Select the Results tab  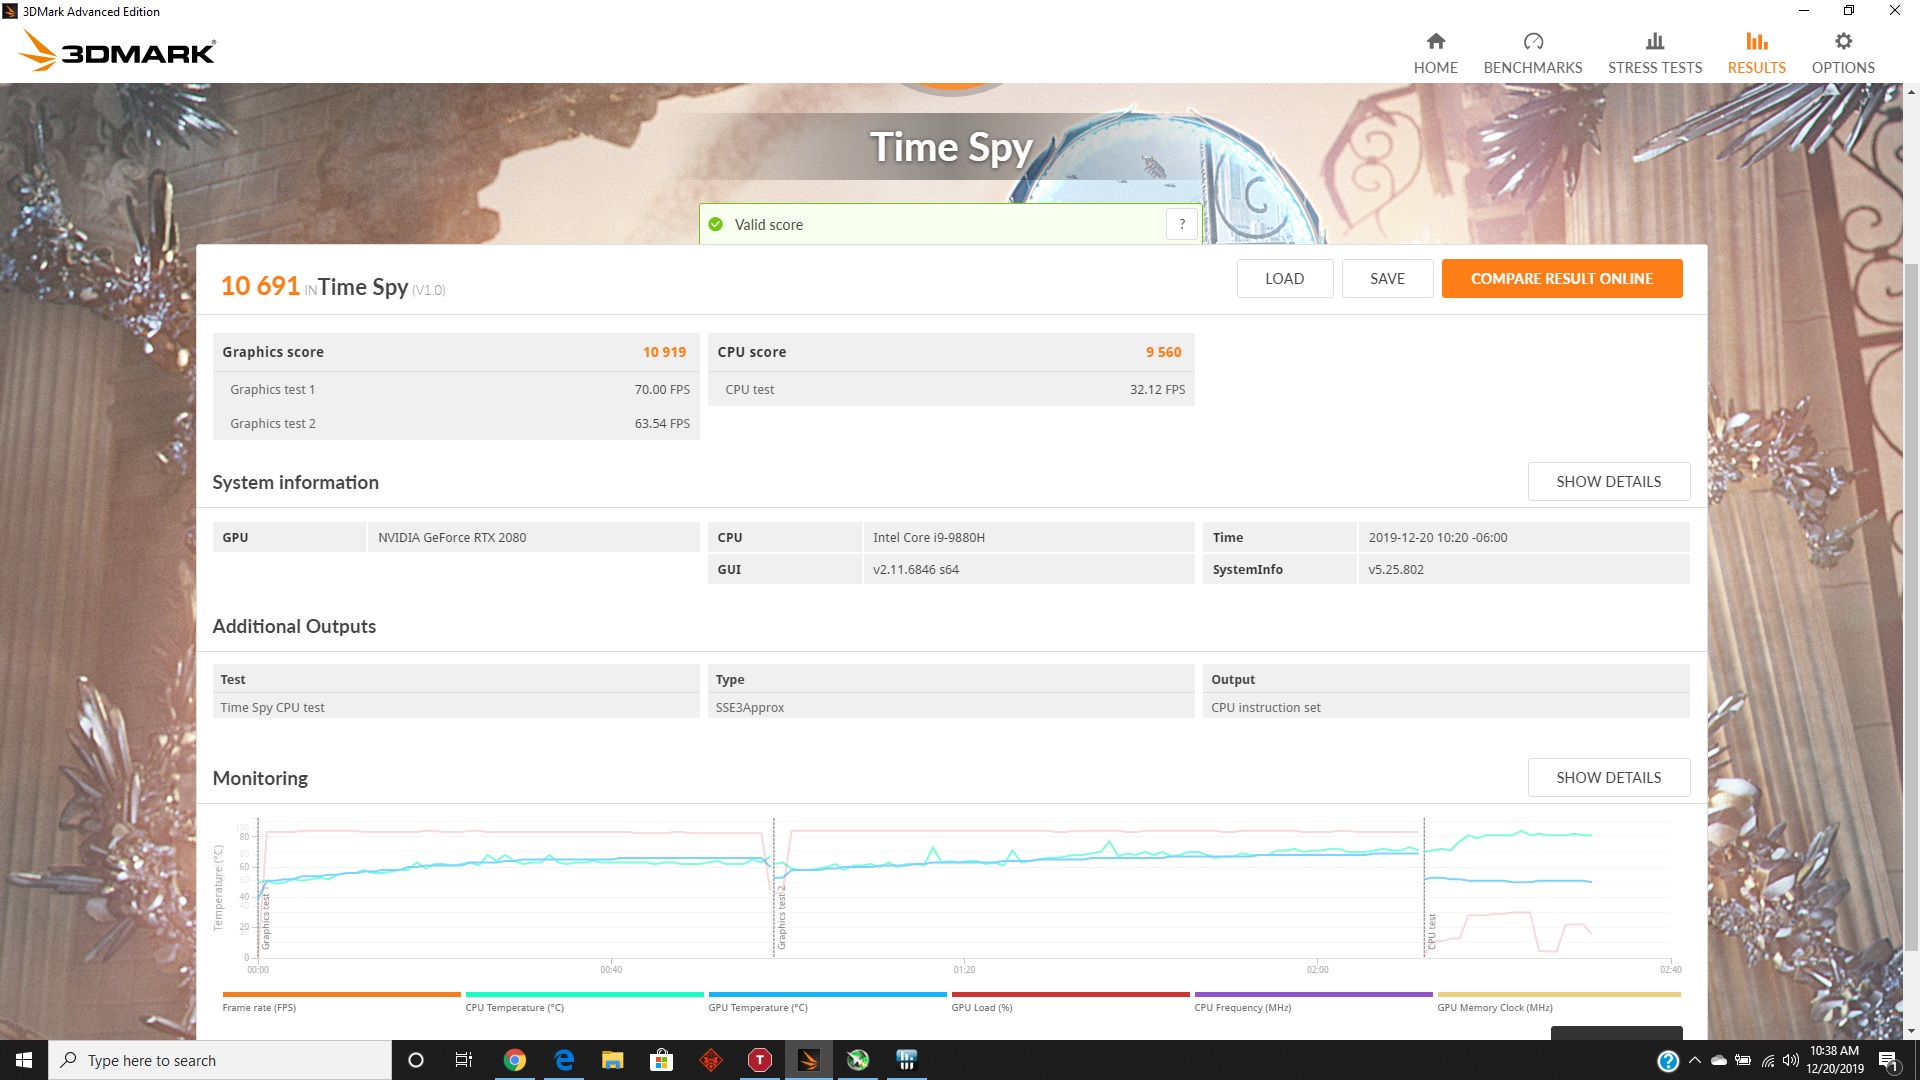[x=1756, y=53]
